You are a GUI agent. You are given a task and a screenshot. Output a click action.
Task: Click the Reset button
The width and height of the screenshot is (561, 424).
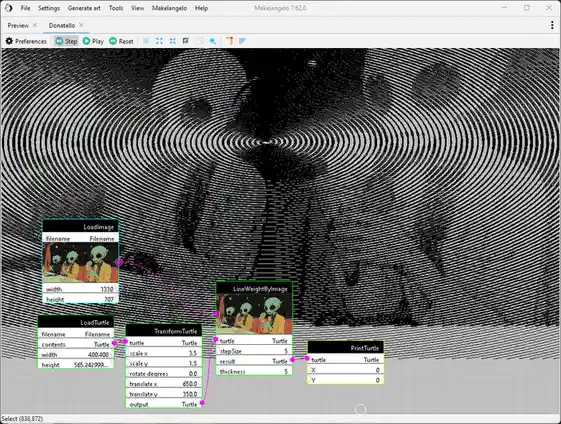[x=121, y=41]
